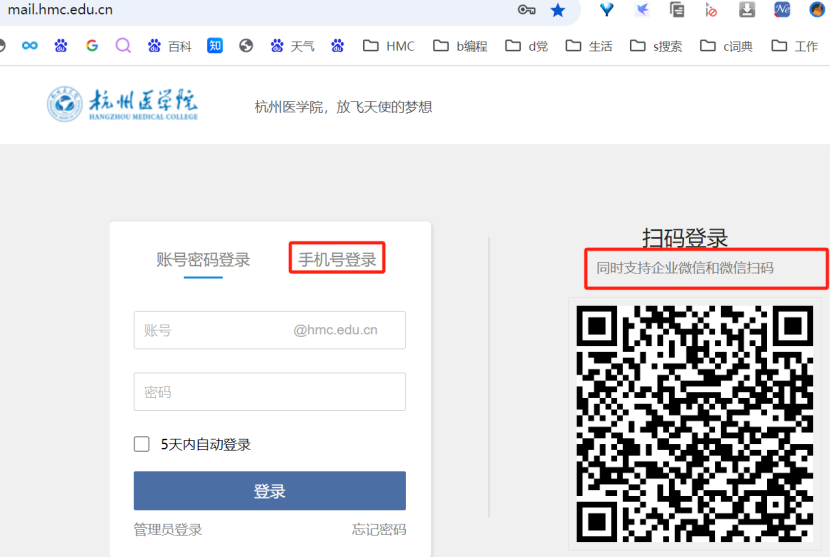Enable the 5天内自动登录 checkbox
The image size is (831, 558).
[142, 444]
